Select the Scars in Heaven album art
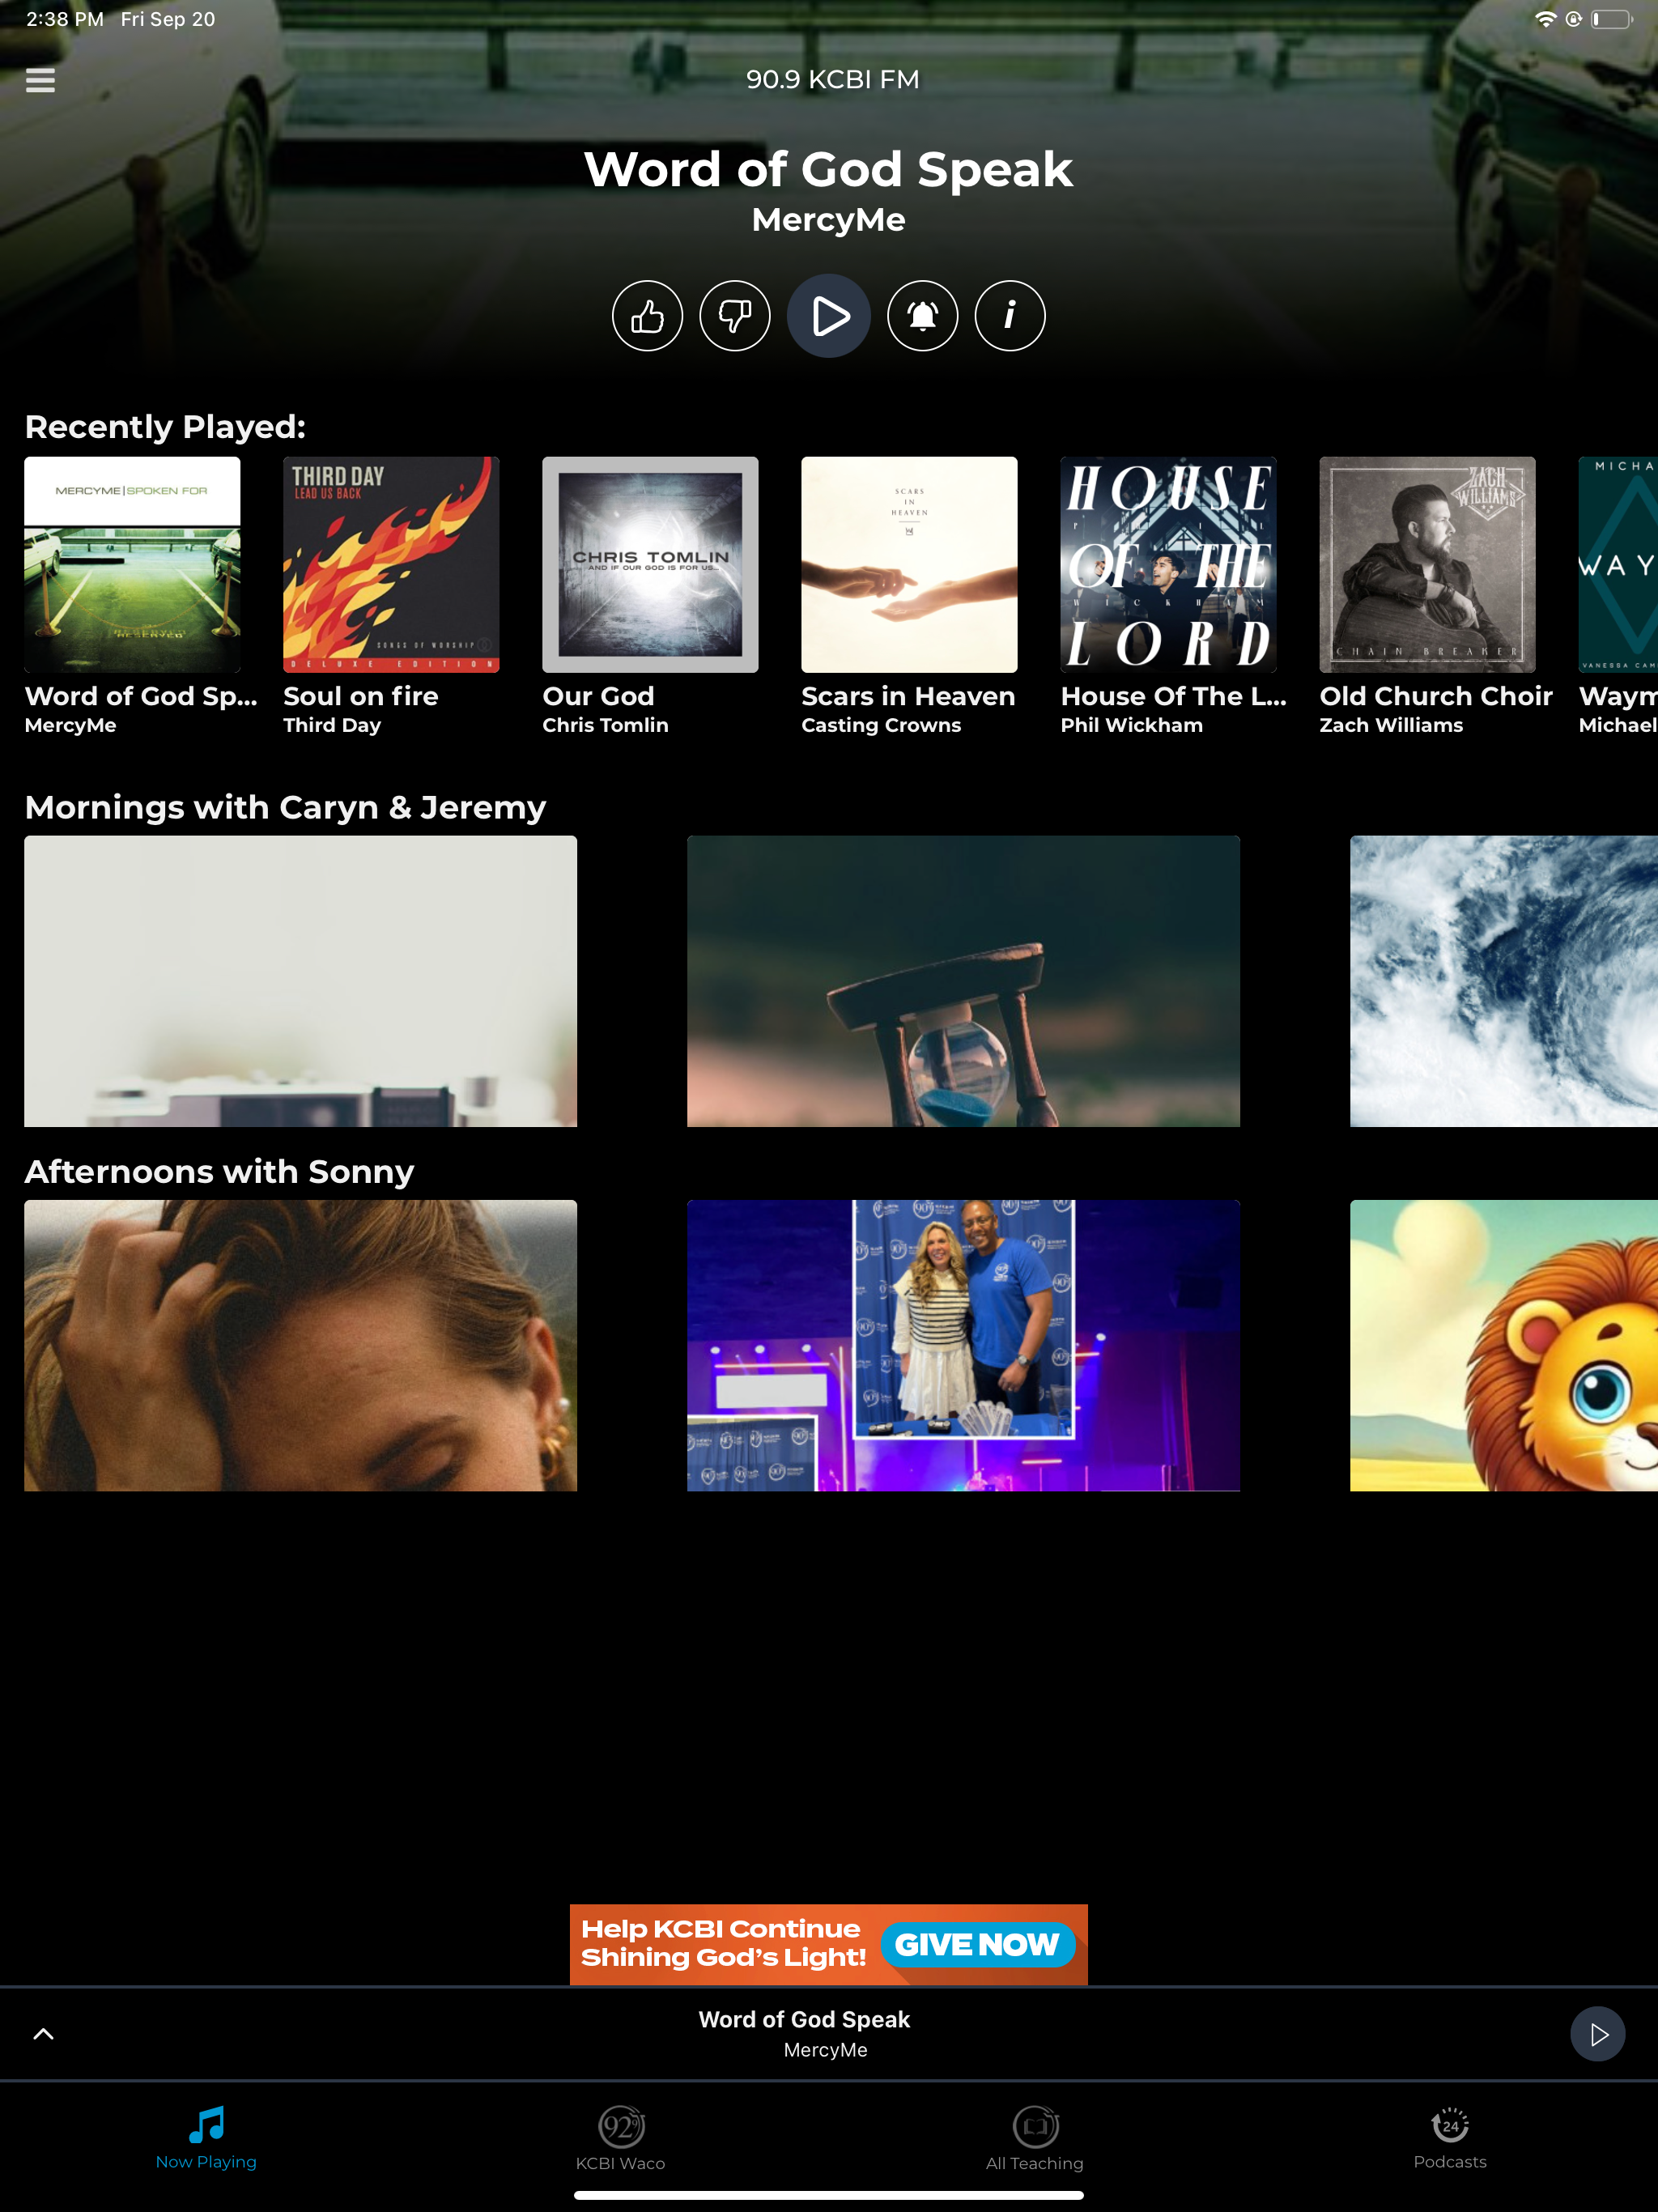Viewport: 1658px width, 2212px height. (909, 565)
